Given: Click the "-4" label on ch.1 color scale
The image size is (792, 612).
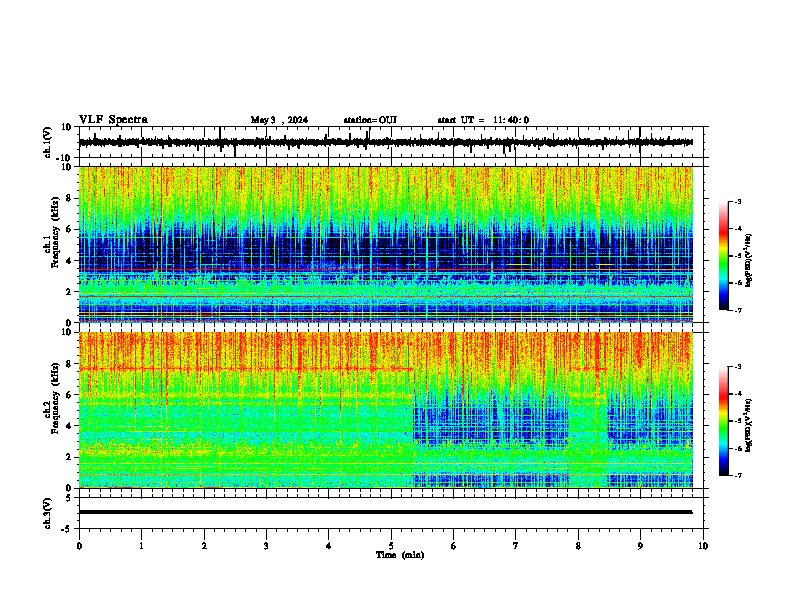Looking at the screenshot, I should click(x=738, y=229).
